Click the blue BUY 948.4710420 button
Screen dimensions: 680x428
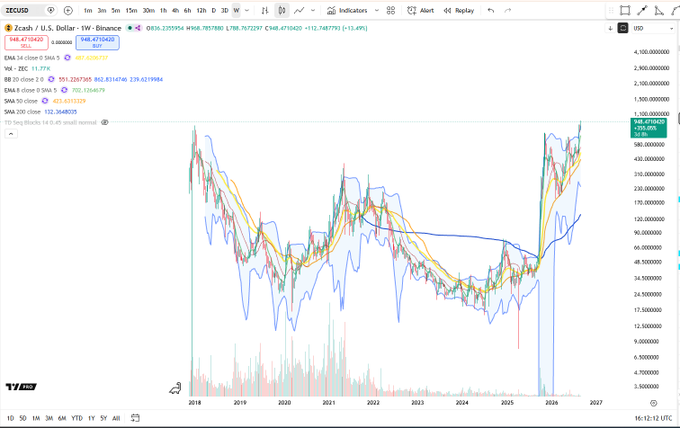click(x=97, y=42)
